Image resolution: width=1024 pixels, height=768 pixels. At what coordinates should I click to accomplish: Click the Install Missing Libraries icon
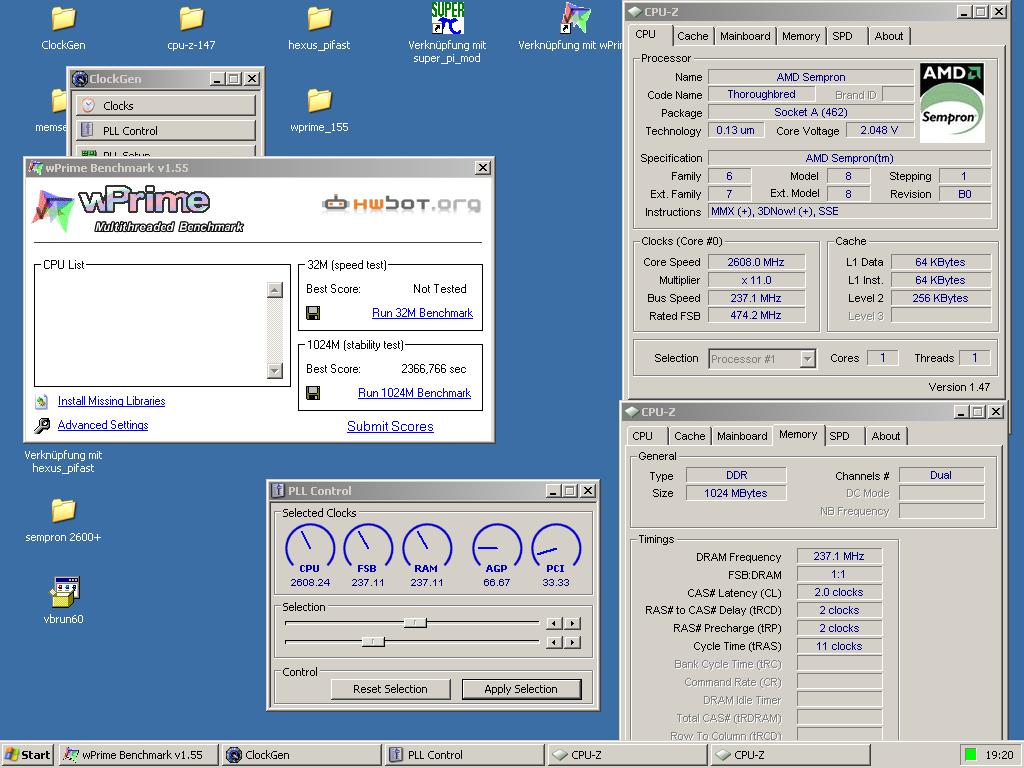pyautogui.click(x=42, y=402)
